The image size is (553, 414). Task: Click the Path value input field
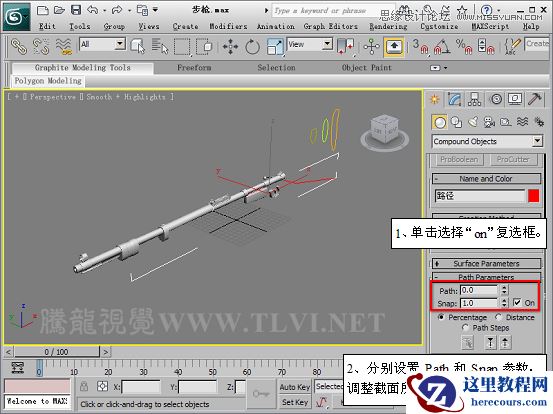pyautogui.click(x=479, y=290)
